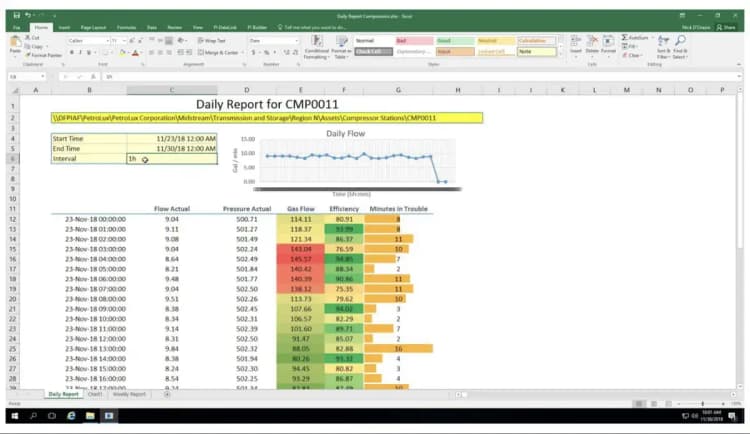Toggle Bold formatting in Font group
The height and width of the screenshot is (434, 750).
71,52
